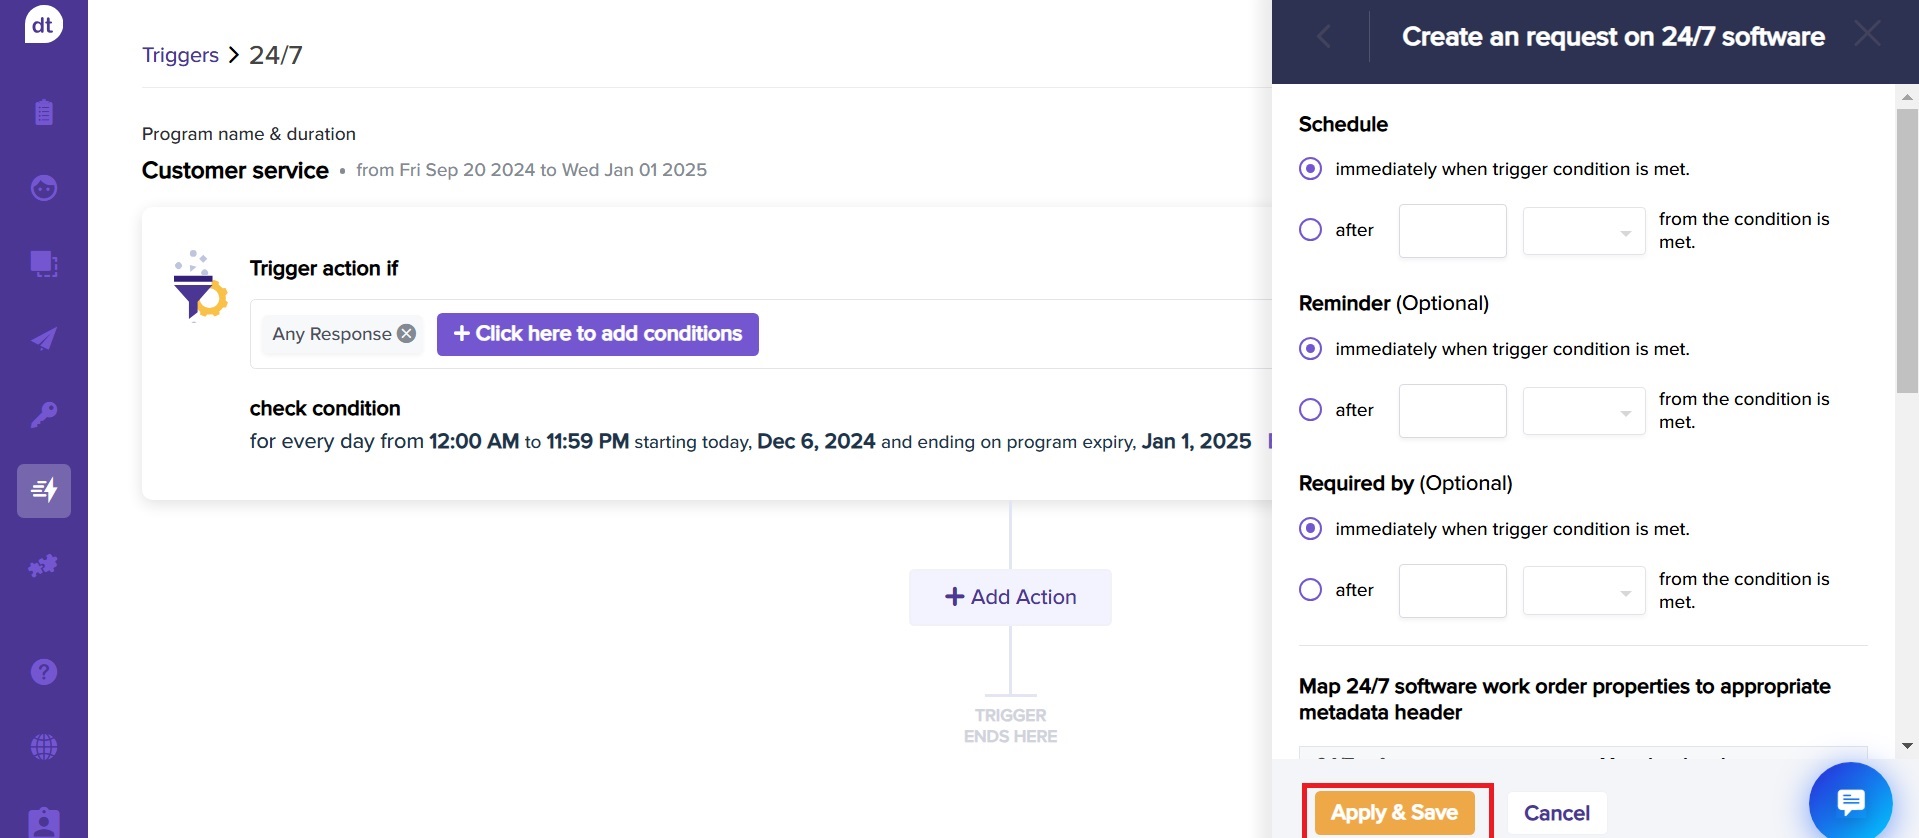The image size is (1919, 838).
Task: Open the clipboard icon in sidebar
Action: [43, 112]
